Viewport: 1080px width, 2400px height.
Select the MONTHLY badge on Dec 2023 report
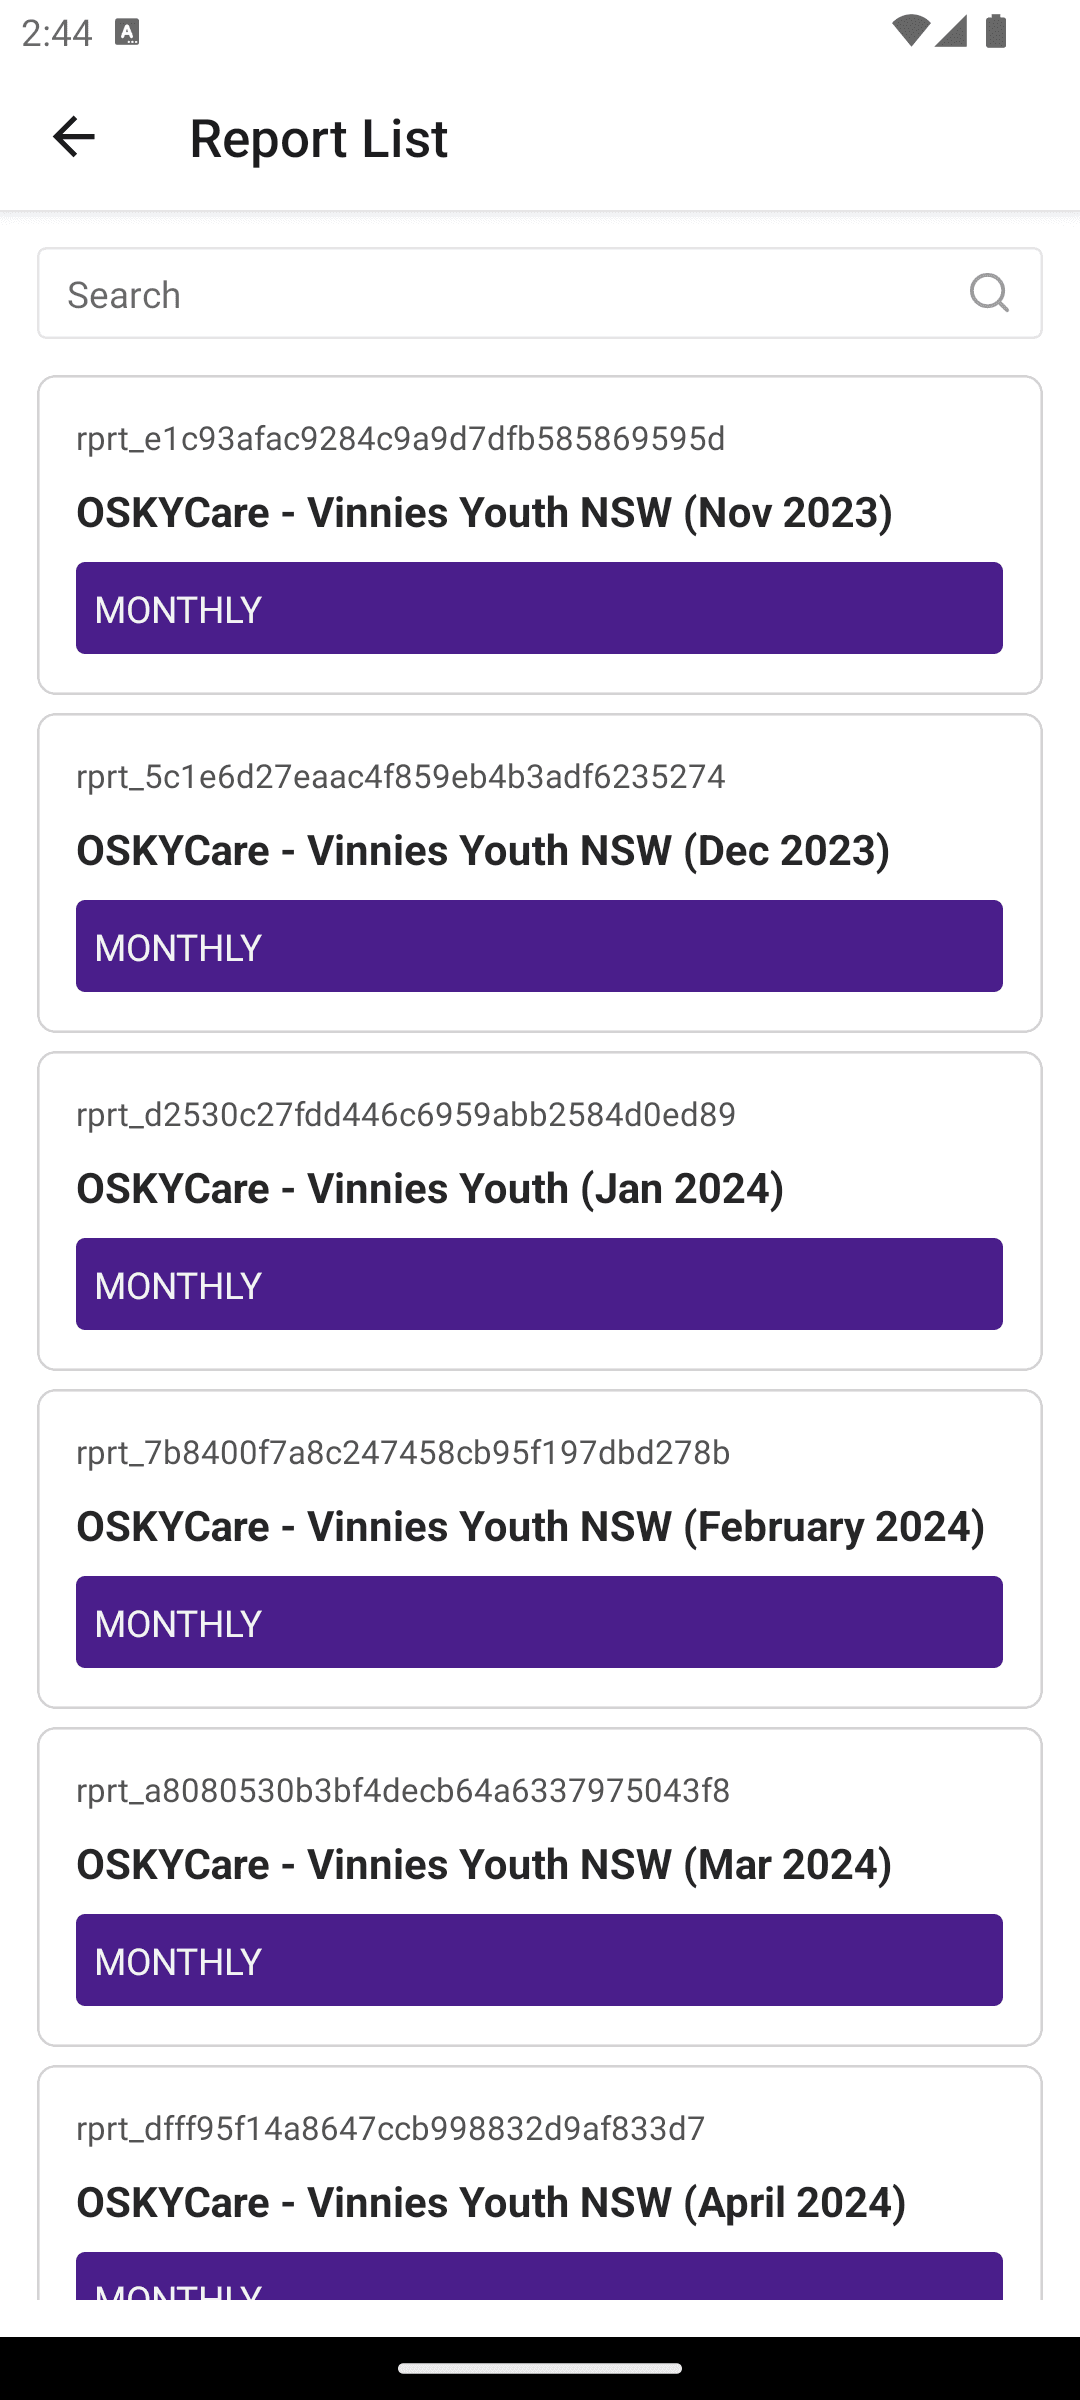click(x=539, y=945)
